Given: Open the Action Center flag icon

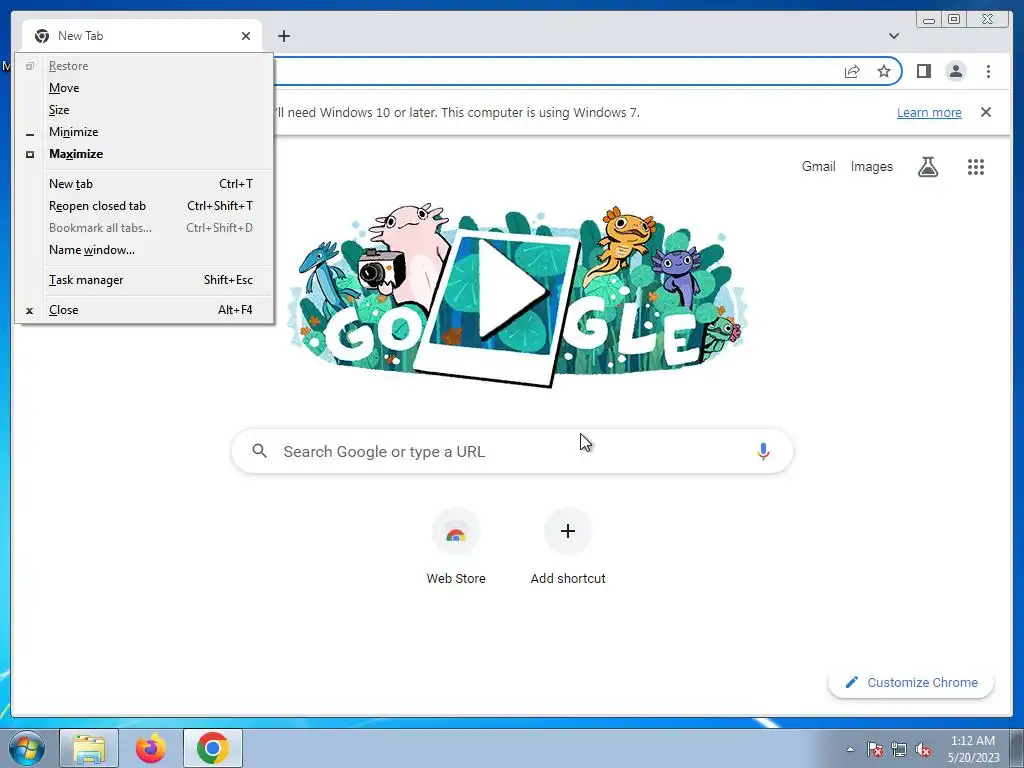Looking at the screenshot, I should (874, 749).
